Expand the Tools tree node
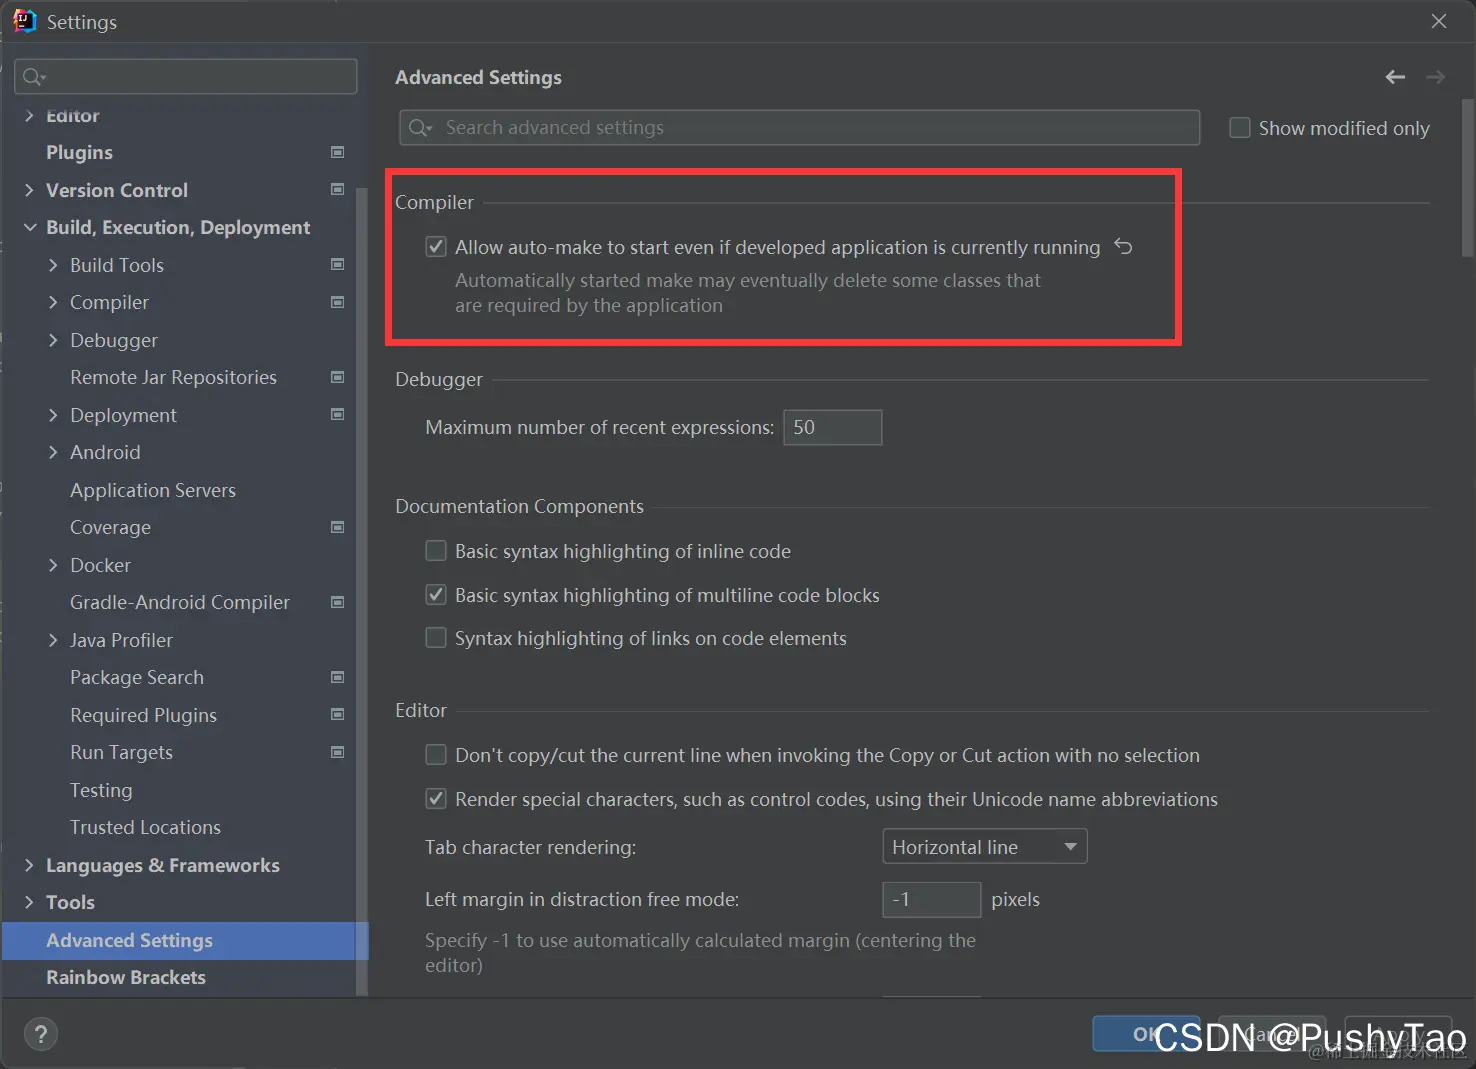The height and width of the screenshot is (1069, 1476). 29,902
